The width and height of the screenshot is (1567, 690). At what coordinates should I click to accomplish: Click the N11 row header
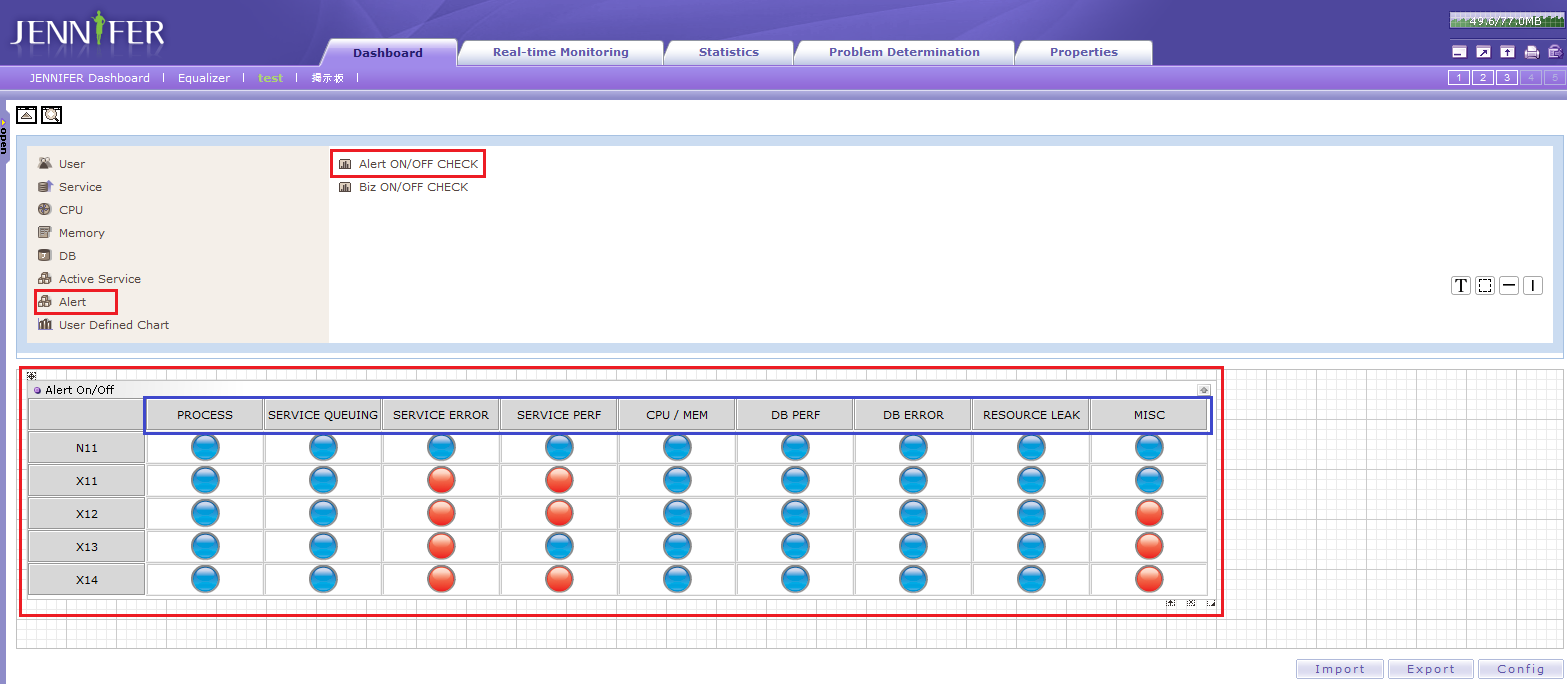(x=87, y=448)
